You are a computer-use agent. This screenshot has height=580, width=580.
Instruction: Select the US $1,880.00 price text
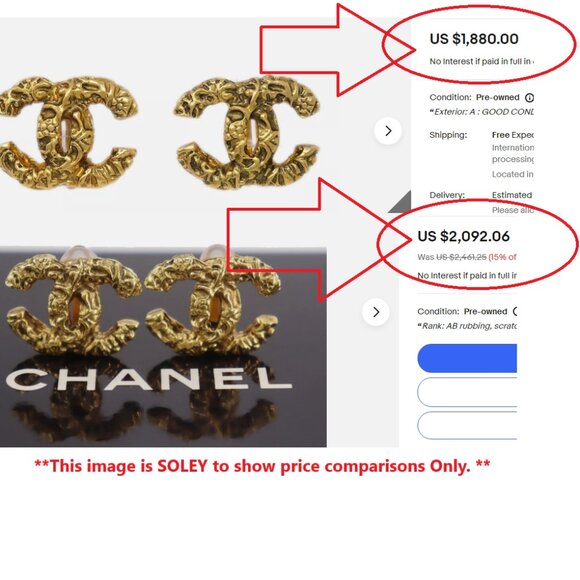click(474, 39)
